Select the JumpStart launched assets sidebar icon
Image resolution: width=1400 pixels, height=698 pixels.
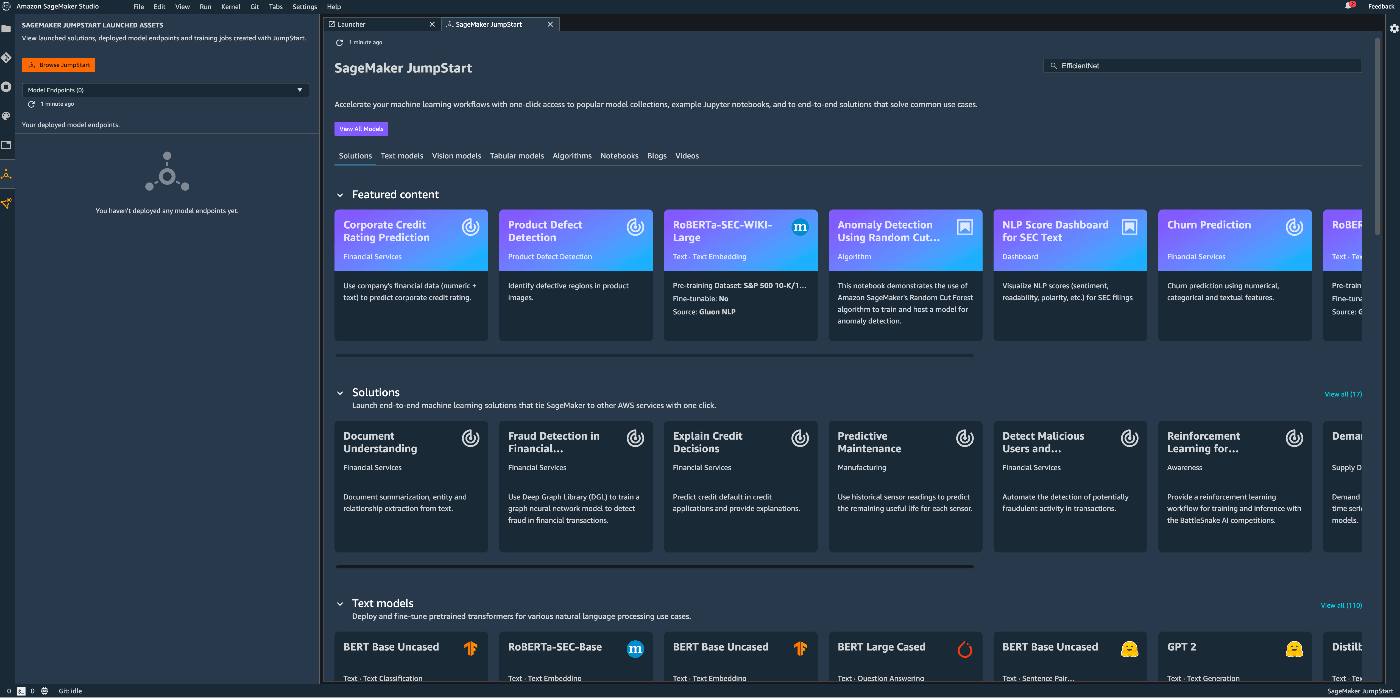click(6, 174)
